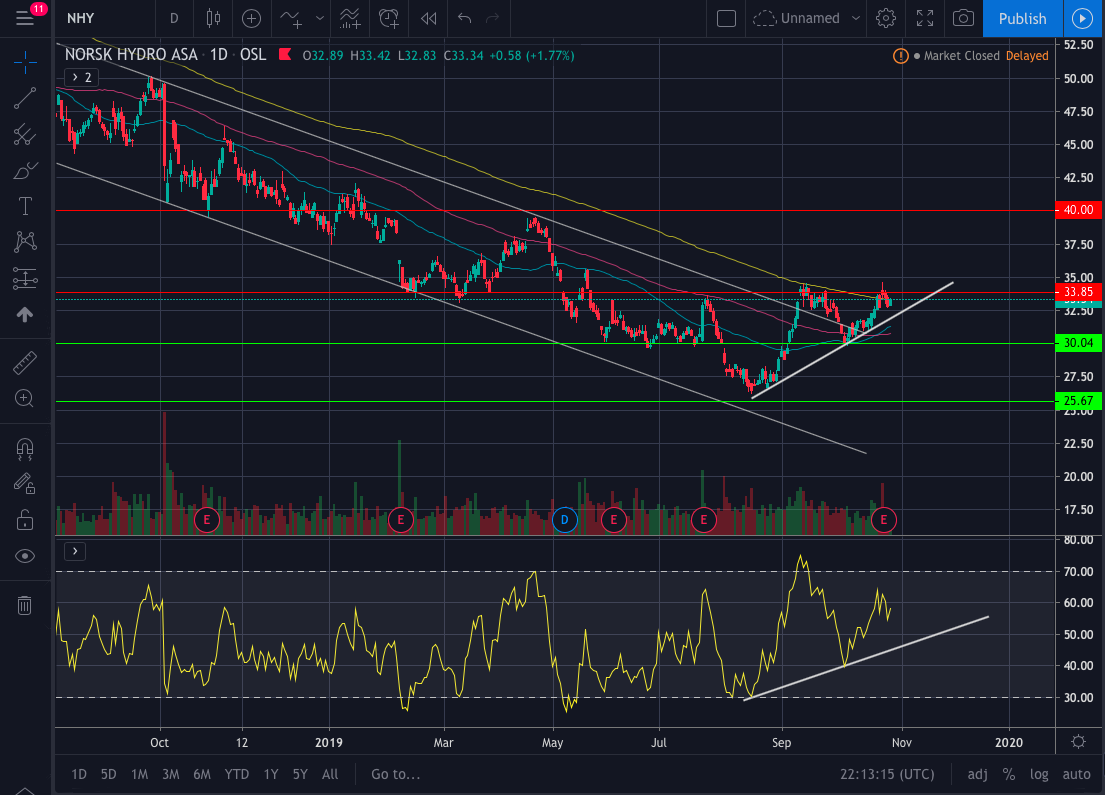Select the 6M time range
This screenshot has height=795, width=1105.
point(202,774)
